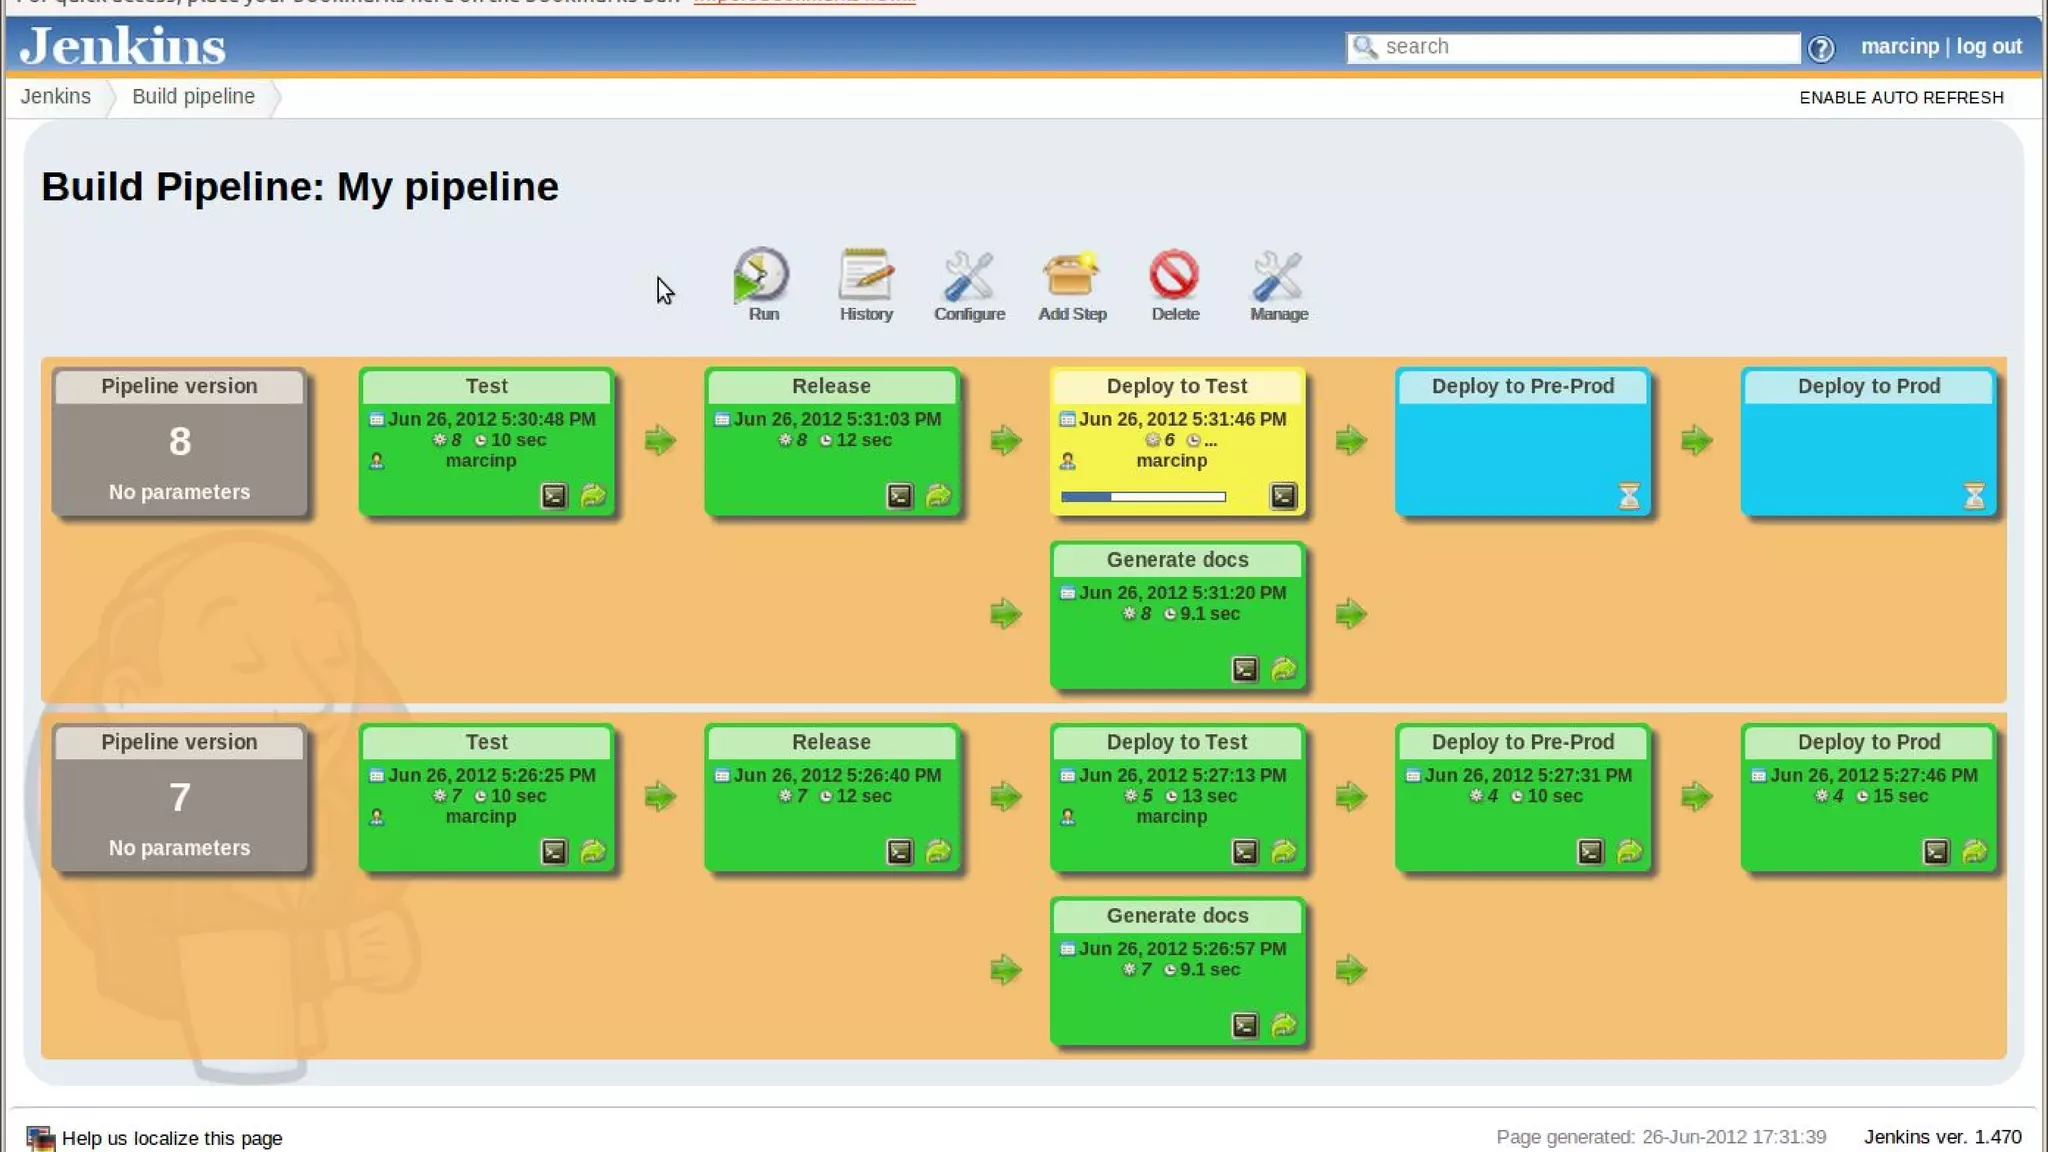
Task: Open console icon on Generate docs build 7
Action: pos(1244,1025)
